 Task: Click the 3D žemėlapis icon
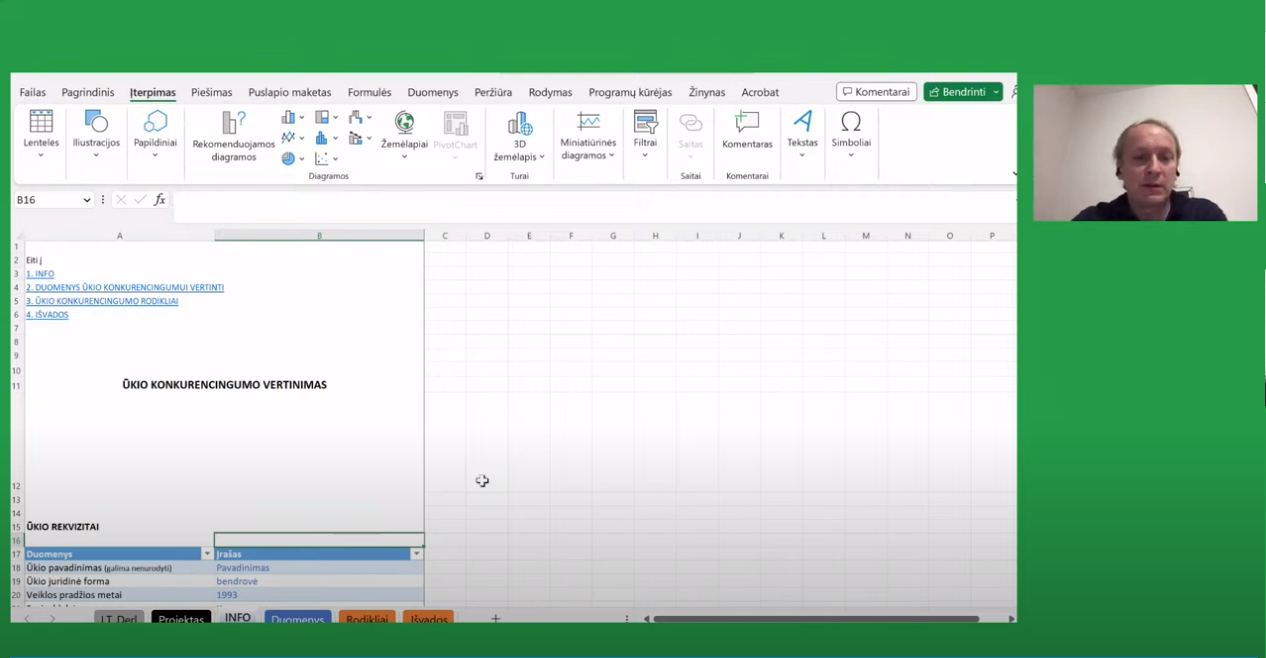tap(519, 124)
